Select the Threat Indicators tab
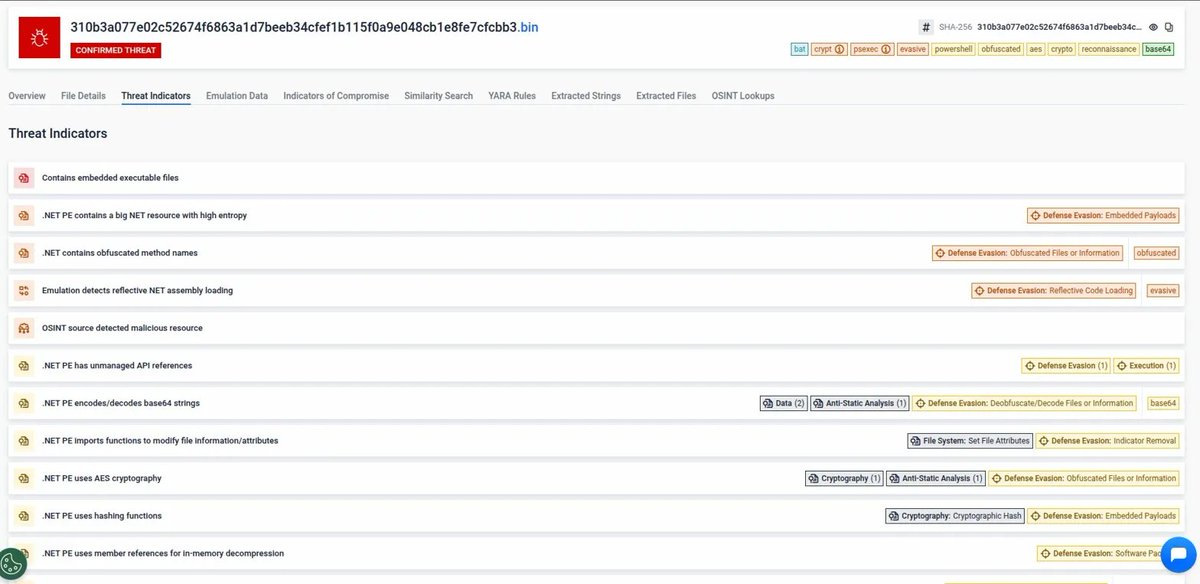Image resolution: width=1200 pixels, height=584 pixels. point(156,96)
